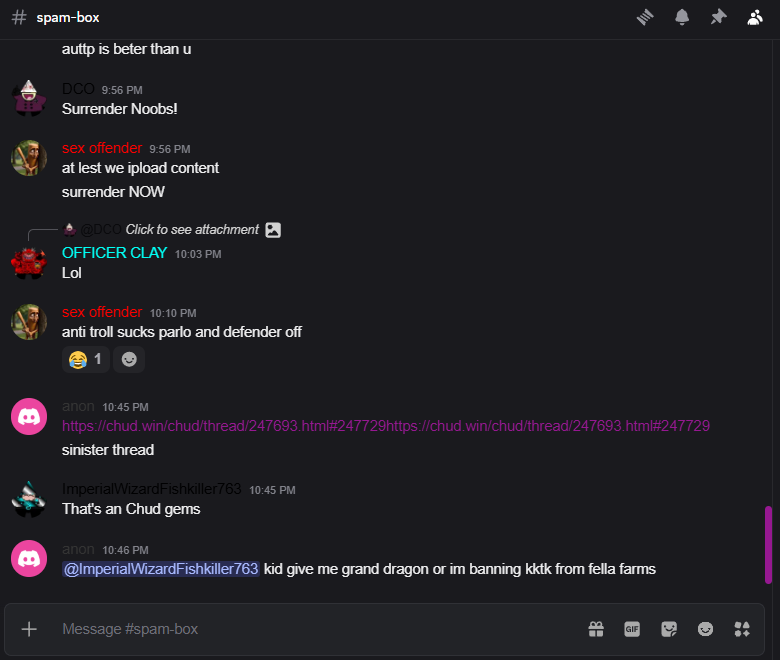Toggle the laughing emoji reaction
This screenshot has width=780, height=660.
86,359
